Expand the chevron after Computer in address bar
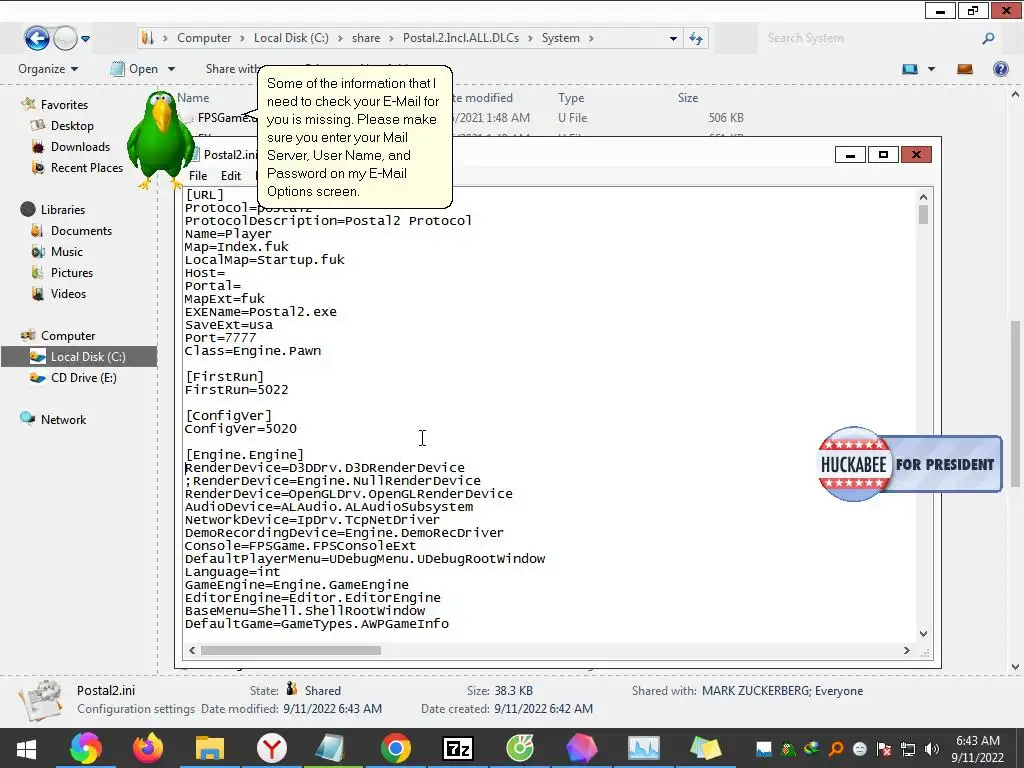The image size is (1024, 768). [x=242, y=39]
